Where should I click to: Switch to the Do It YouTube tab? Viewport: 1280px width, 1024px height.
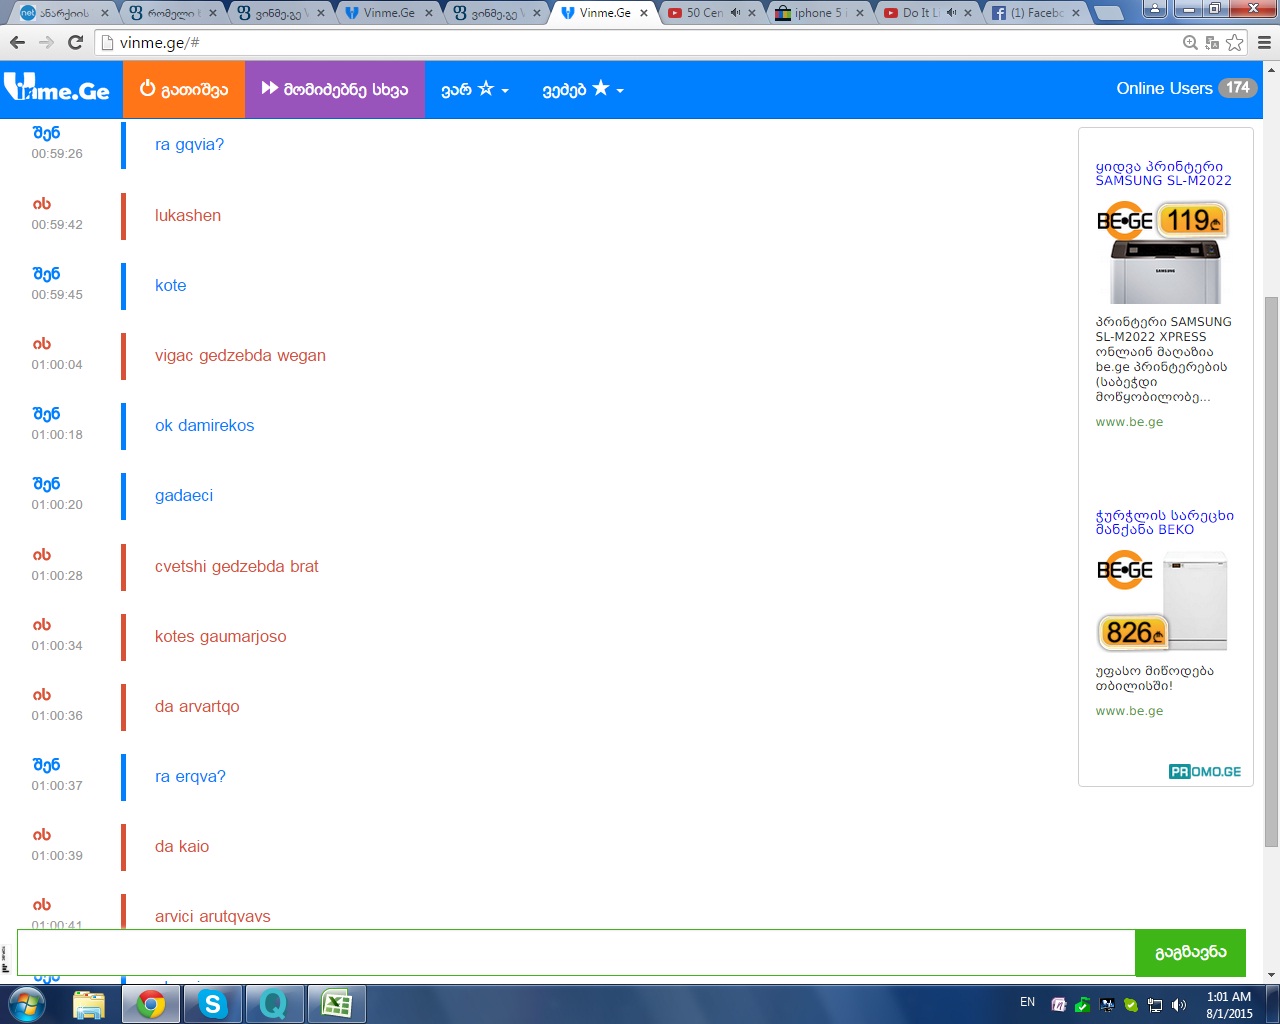coord(928,13)
